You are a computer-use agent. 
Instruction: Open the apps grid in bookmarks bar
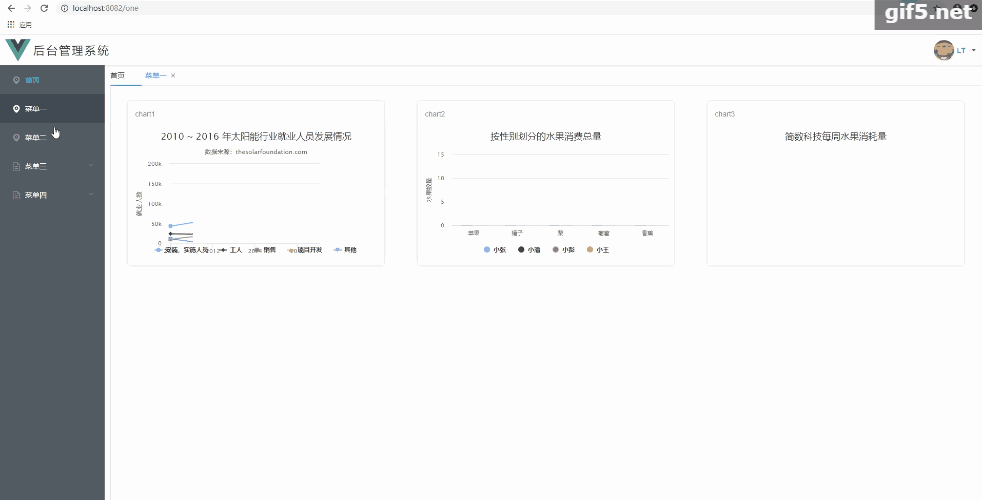tap(11, 24)
